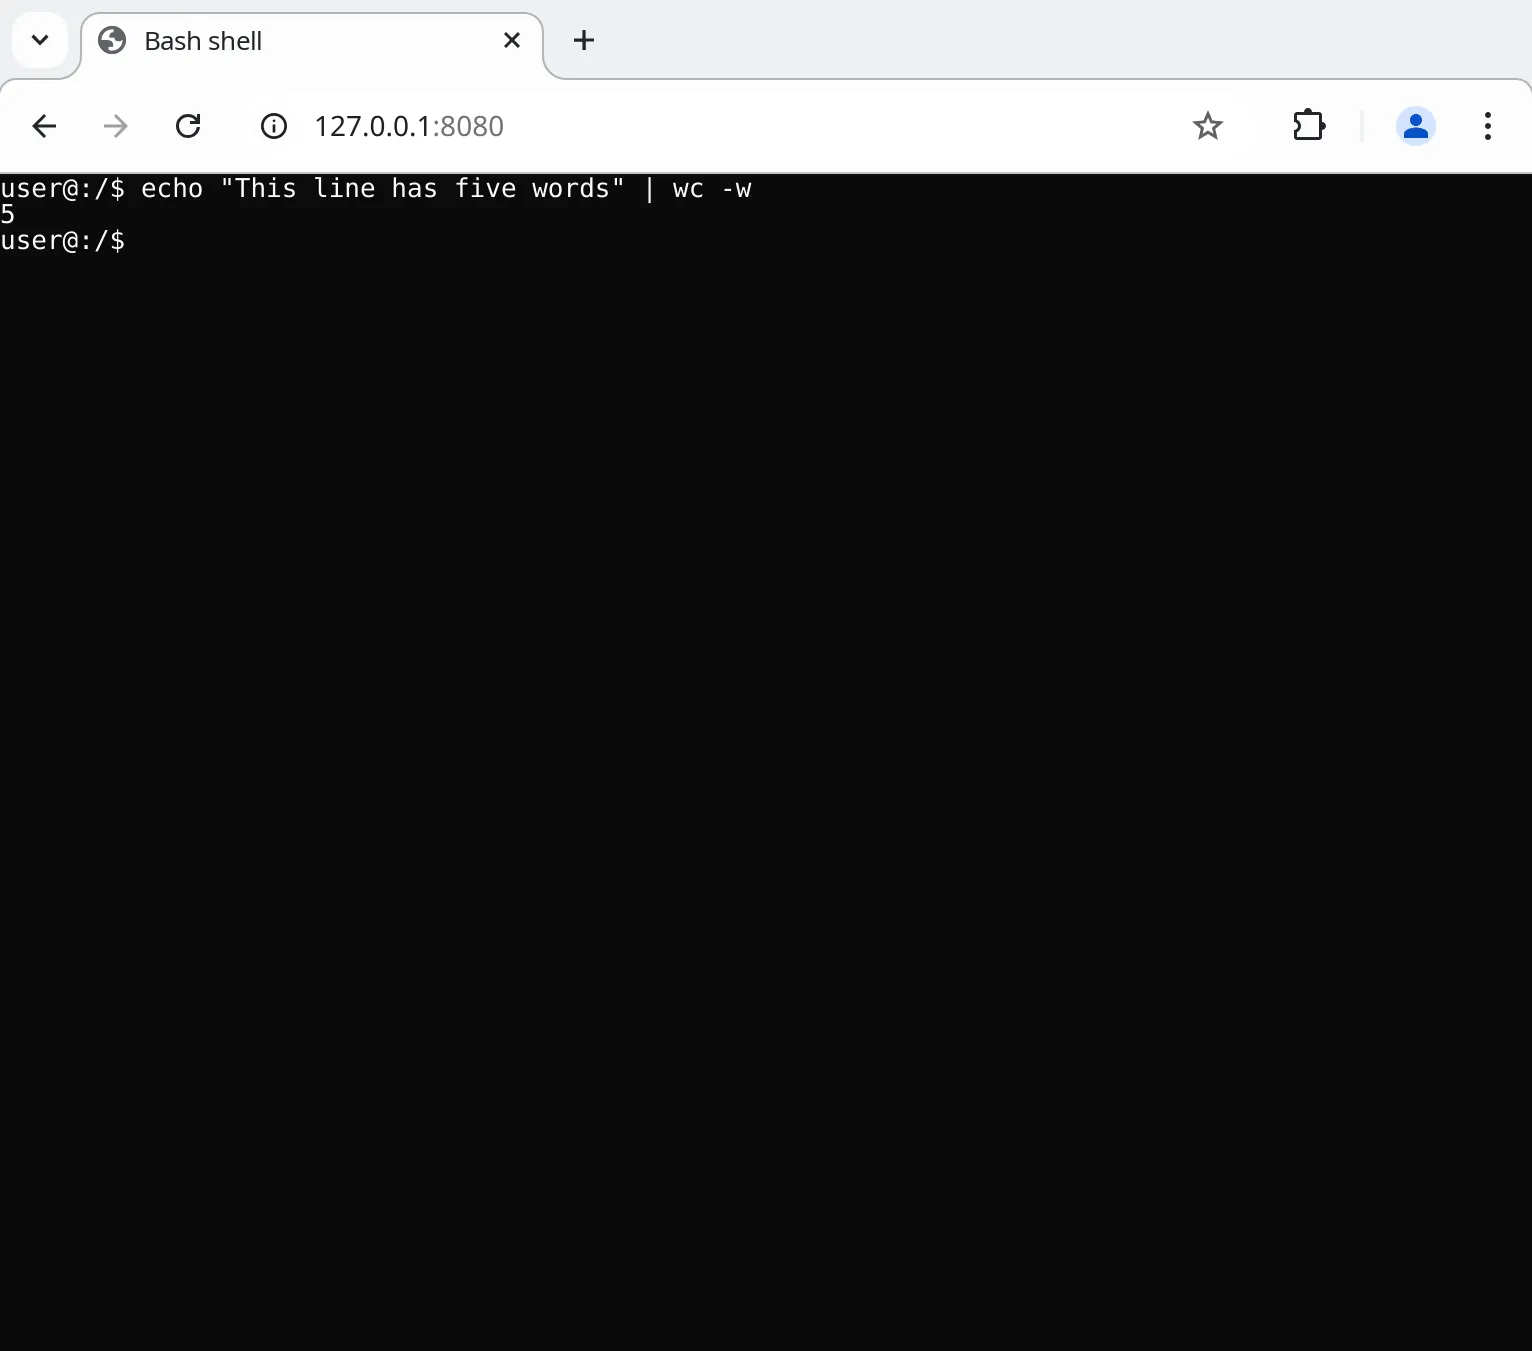
Task: Open the tab search chevron
Action: click(x=39, y=40)
